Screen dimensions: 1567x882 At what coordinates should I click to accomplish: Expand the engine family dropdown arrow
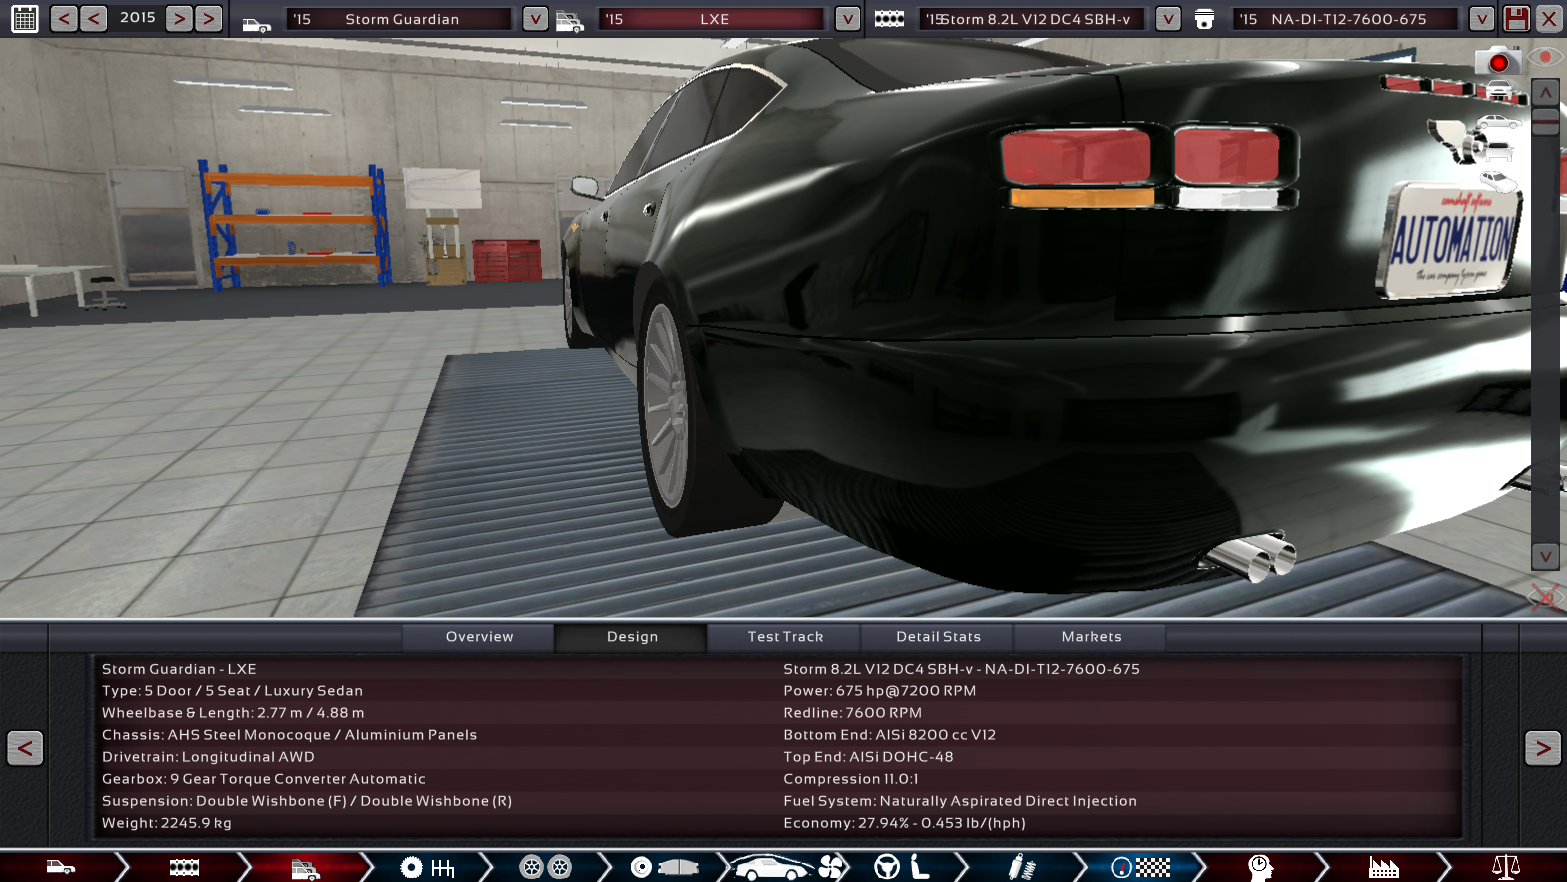(1167, 19)
